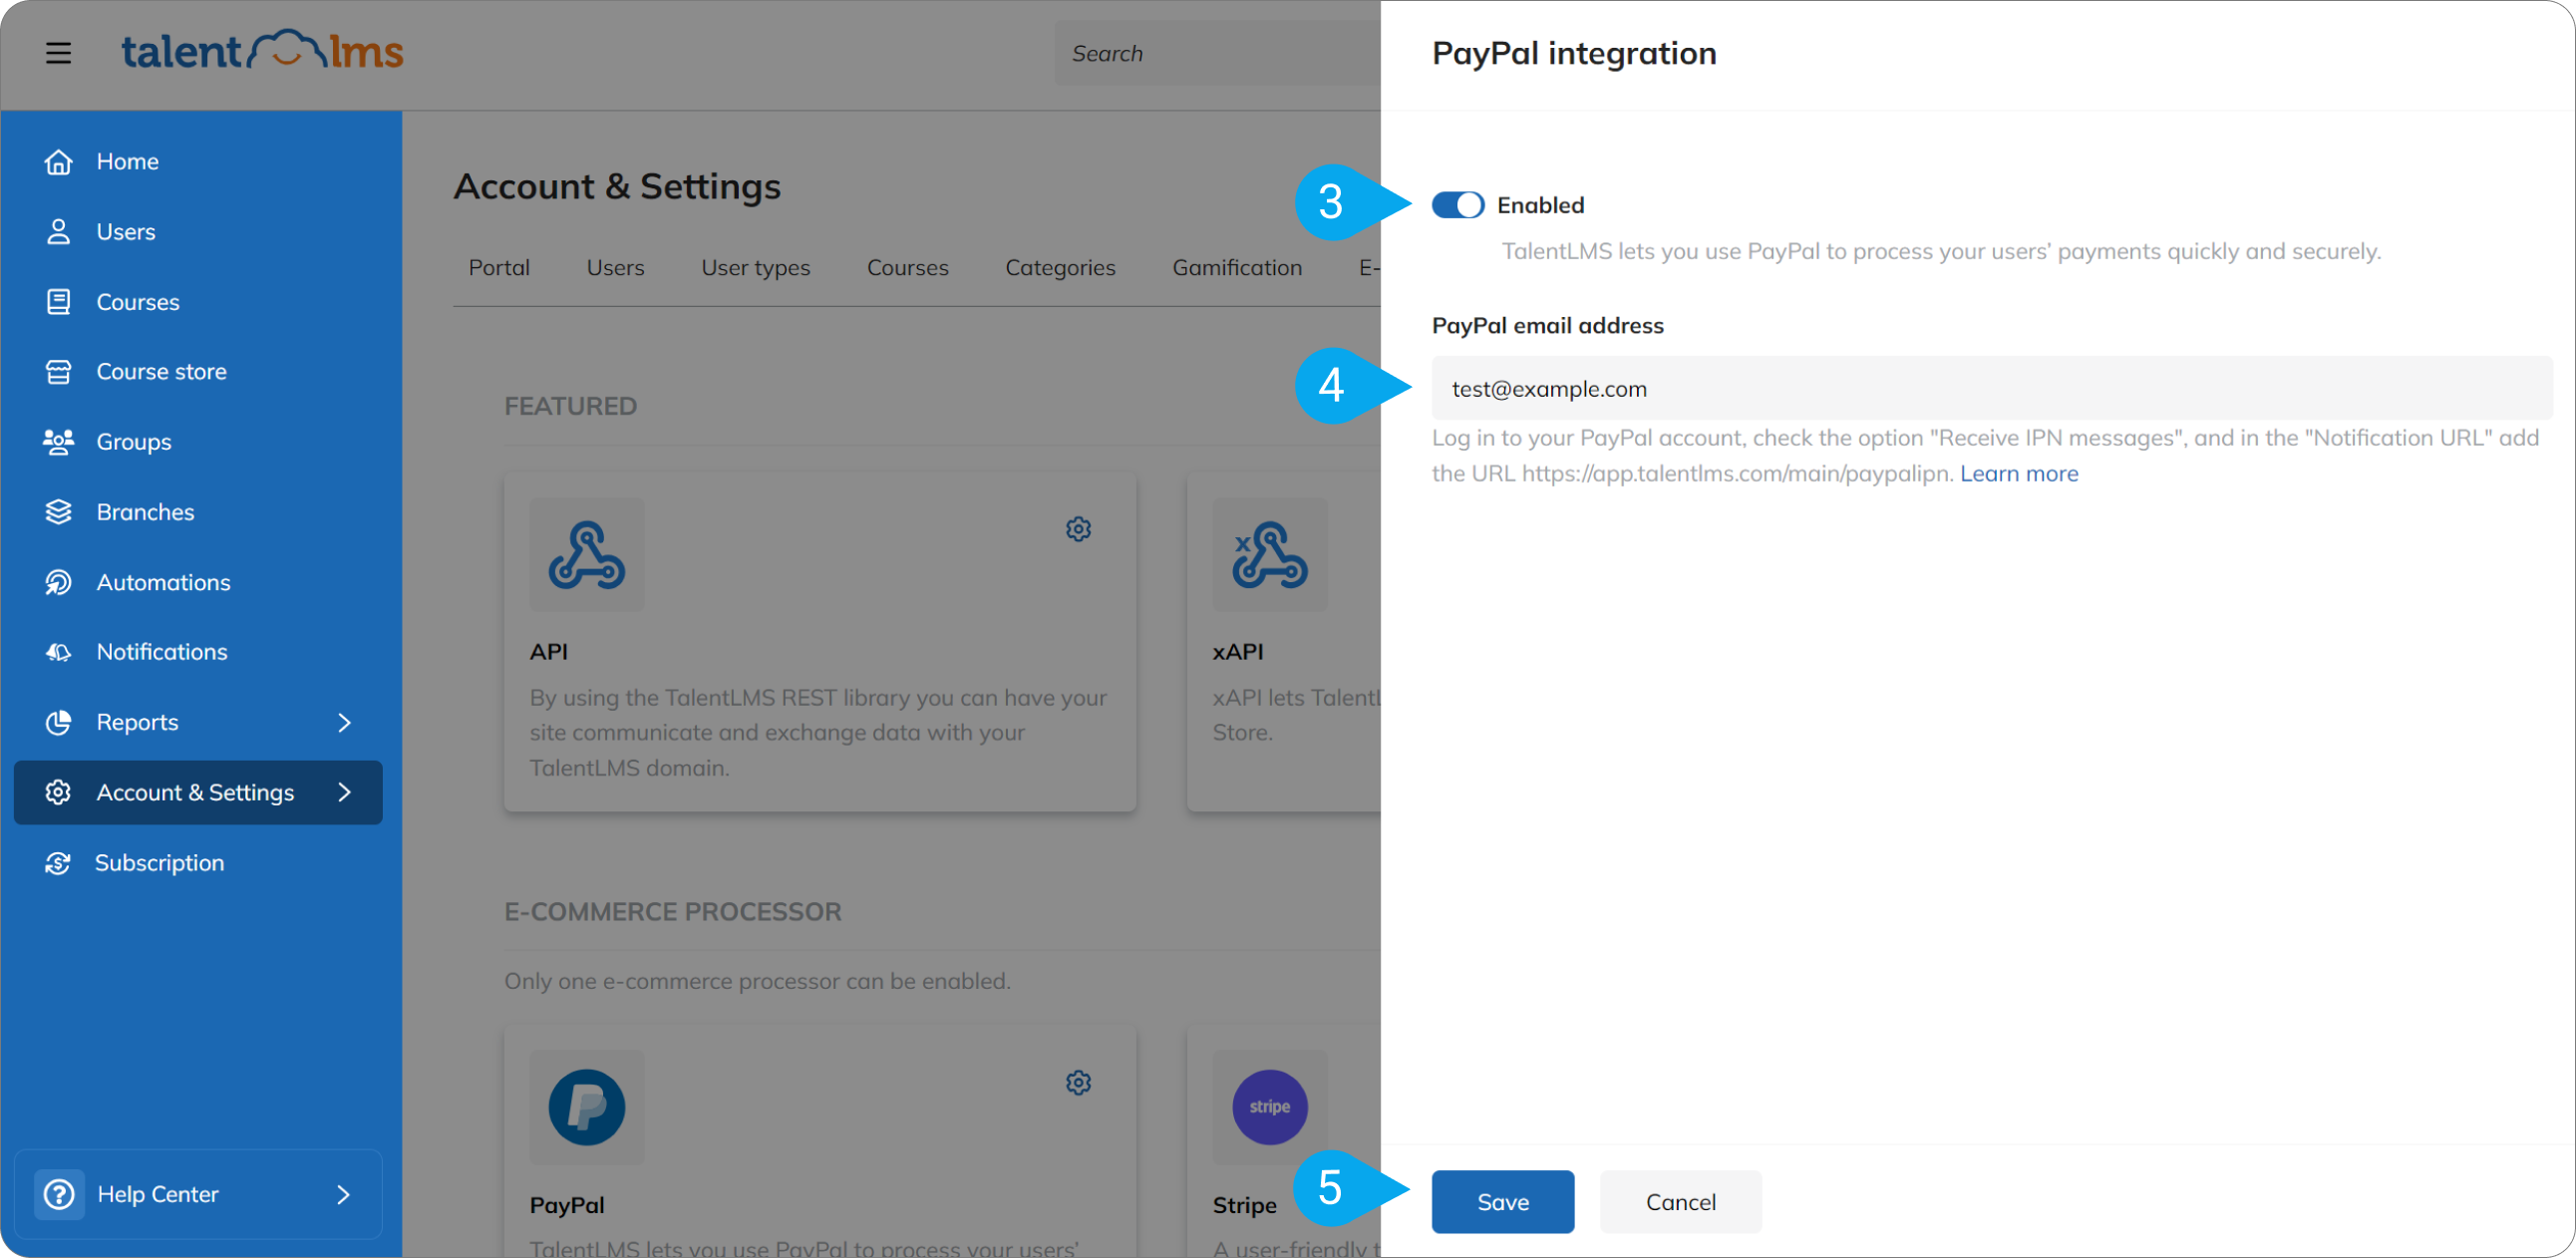
Task: Switch to the Categories tab
Action: pos(1060,268)
